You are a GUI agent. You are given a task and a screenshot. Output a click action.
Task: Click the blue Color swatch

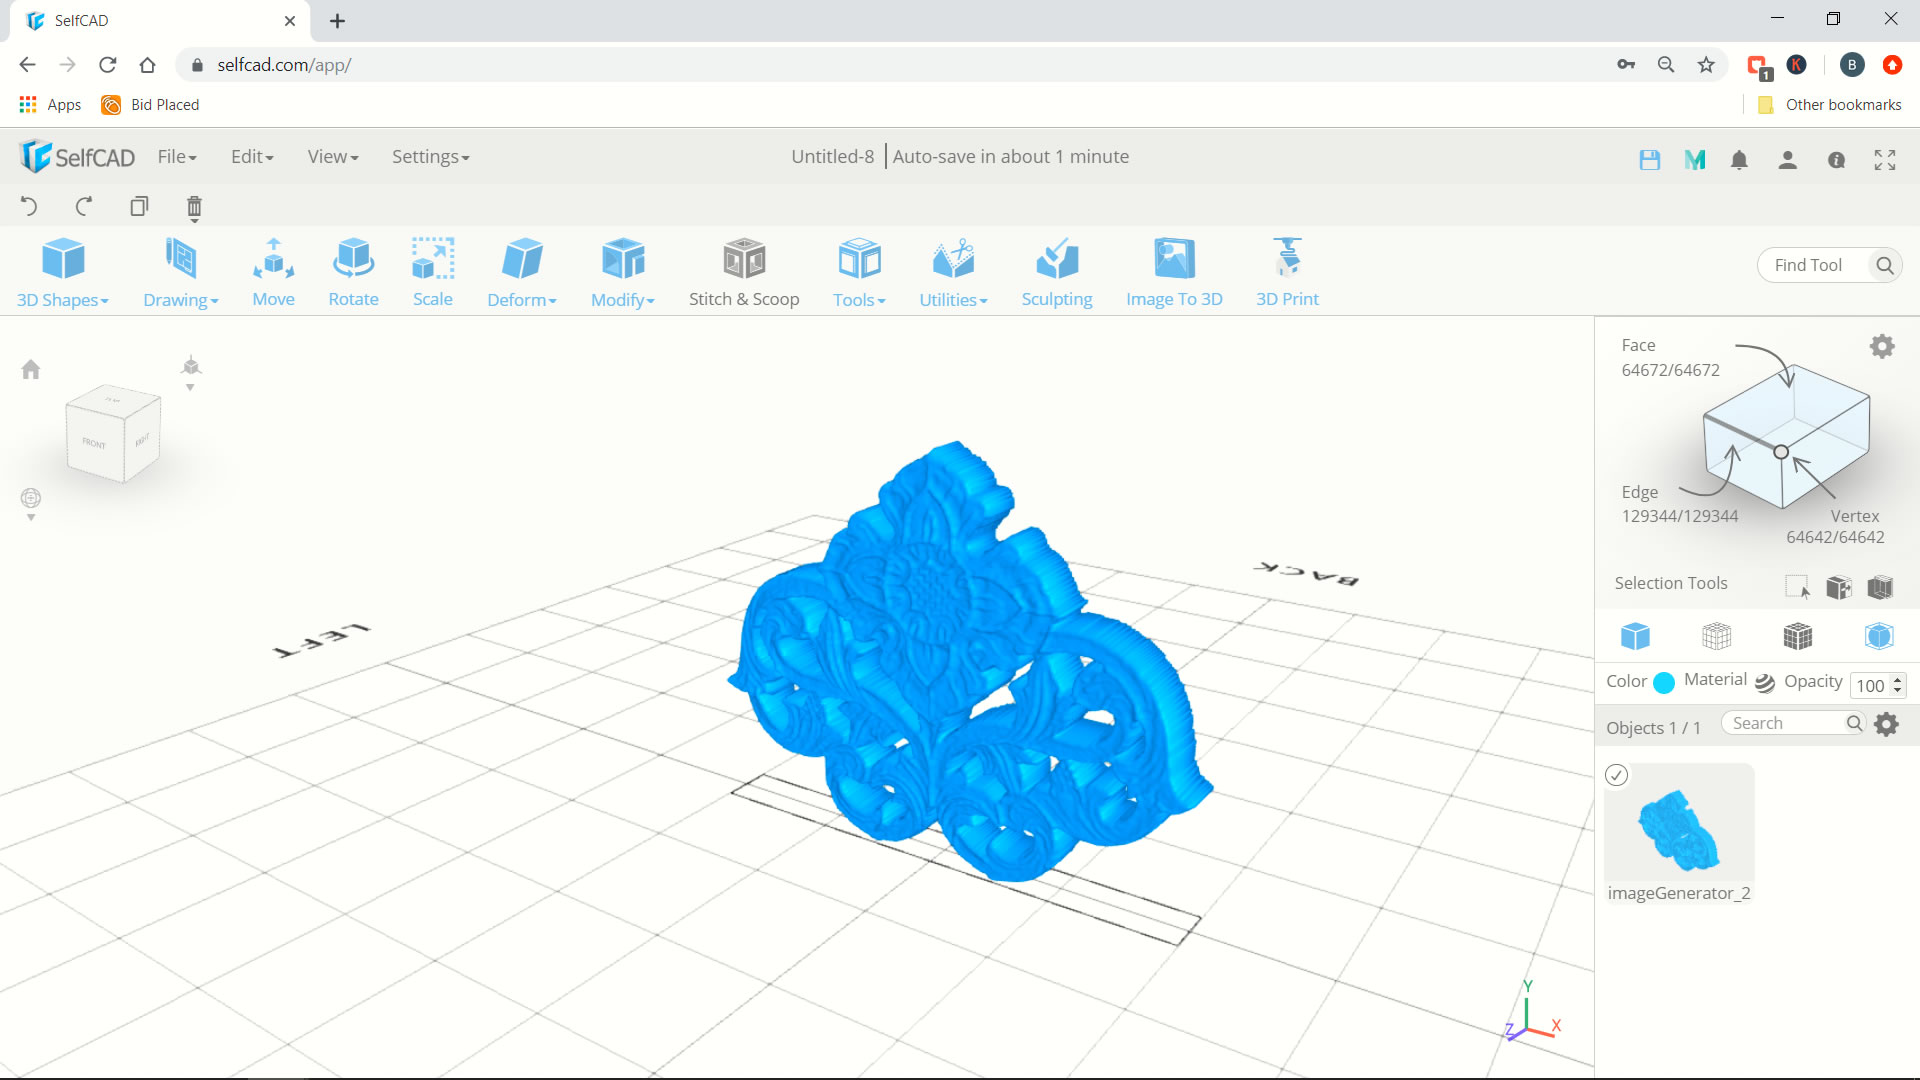pos(1664,682)
